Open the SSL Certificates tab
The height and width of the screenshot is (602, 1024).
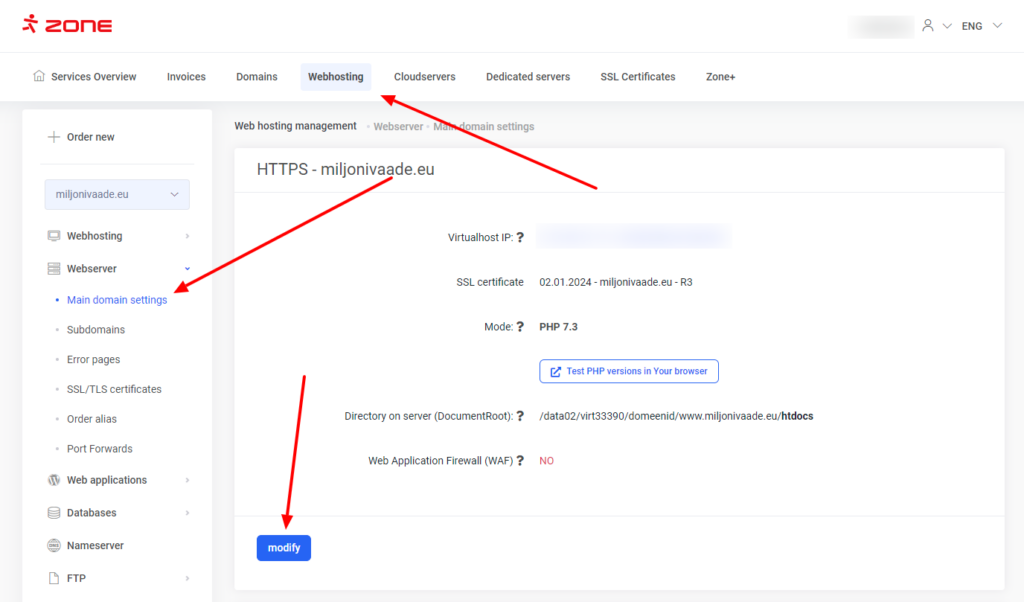(637, 77)
